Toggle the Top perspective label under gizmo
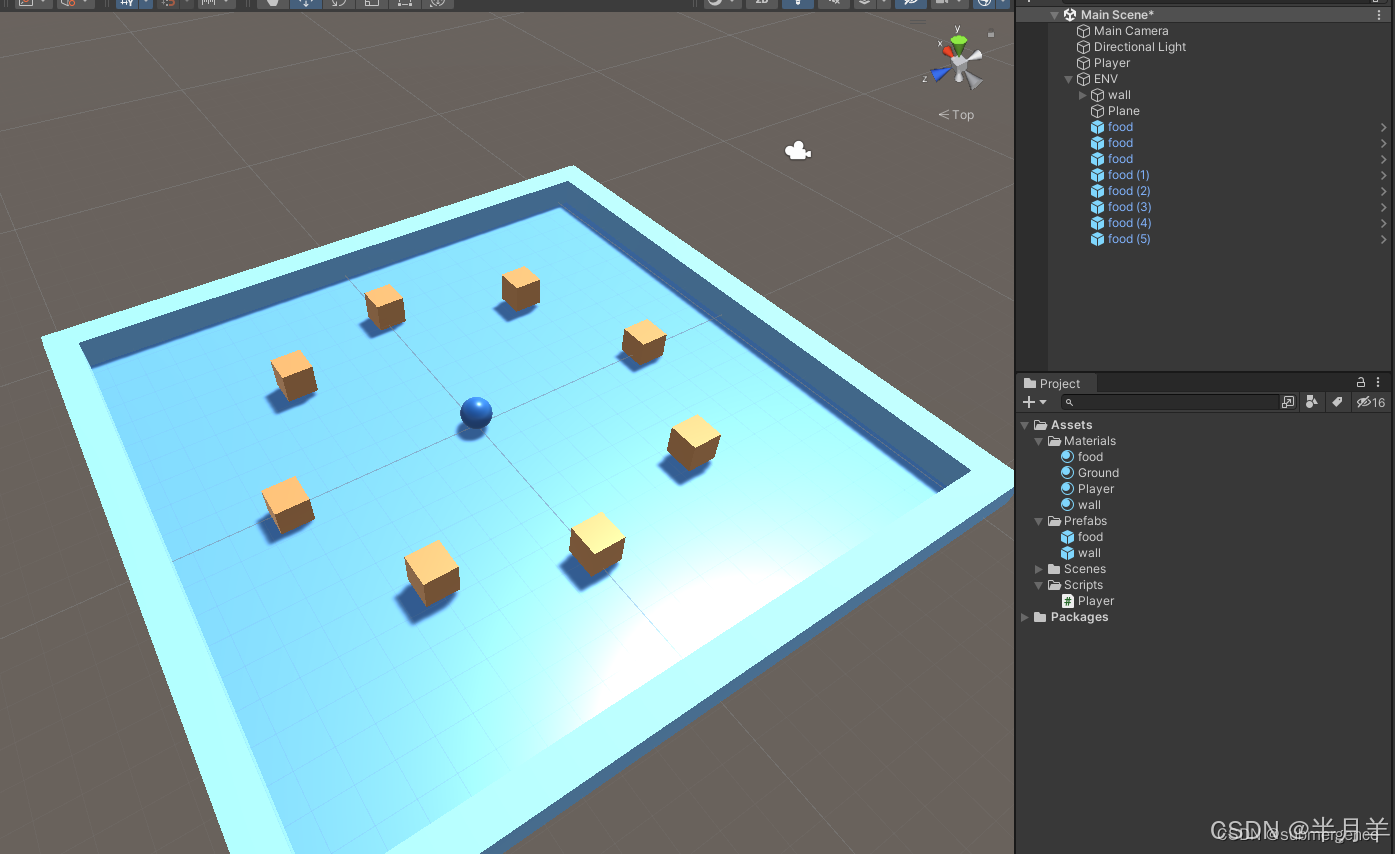This screenshot has height=854, width=1395. point(956,115)
